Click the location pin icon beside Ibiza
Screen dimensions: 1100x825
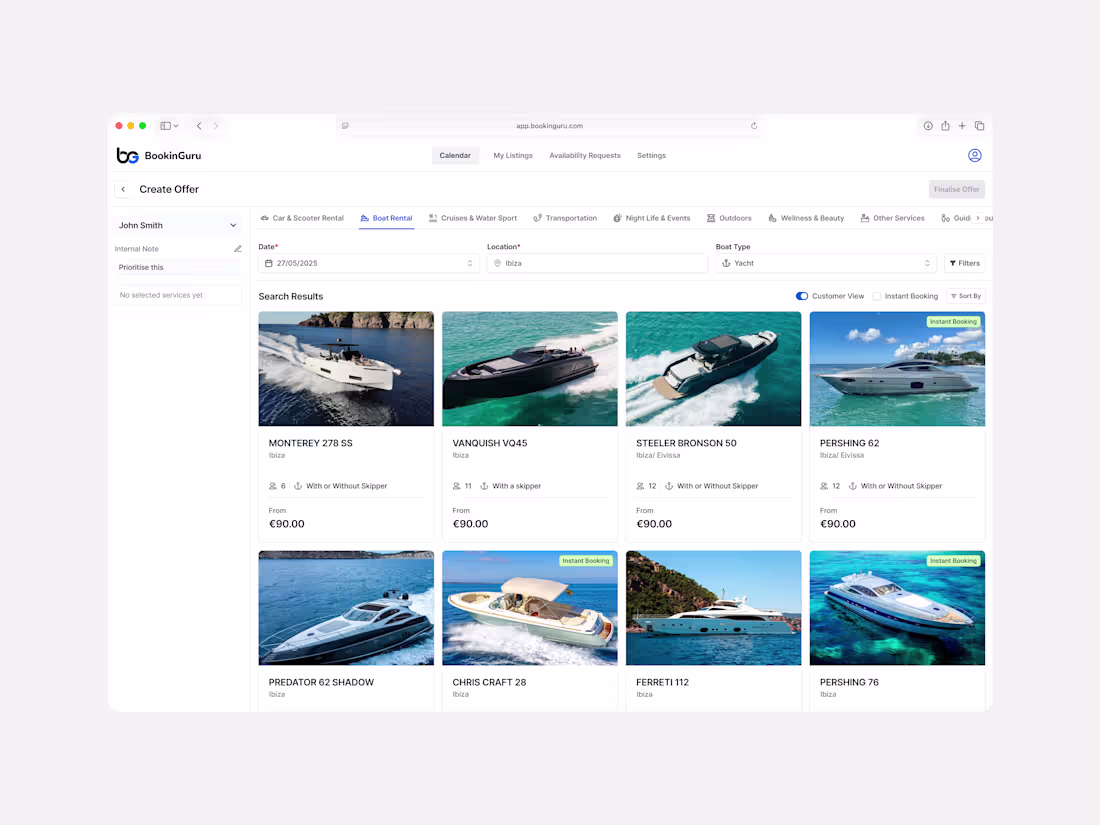pyautogui.click(x=497, y=263)
